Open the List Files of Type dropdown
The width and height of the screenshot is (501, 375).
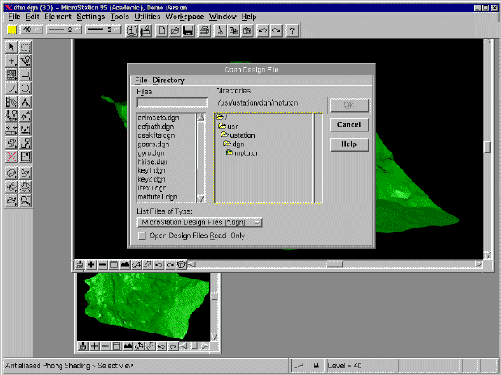199,222
